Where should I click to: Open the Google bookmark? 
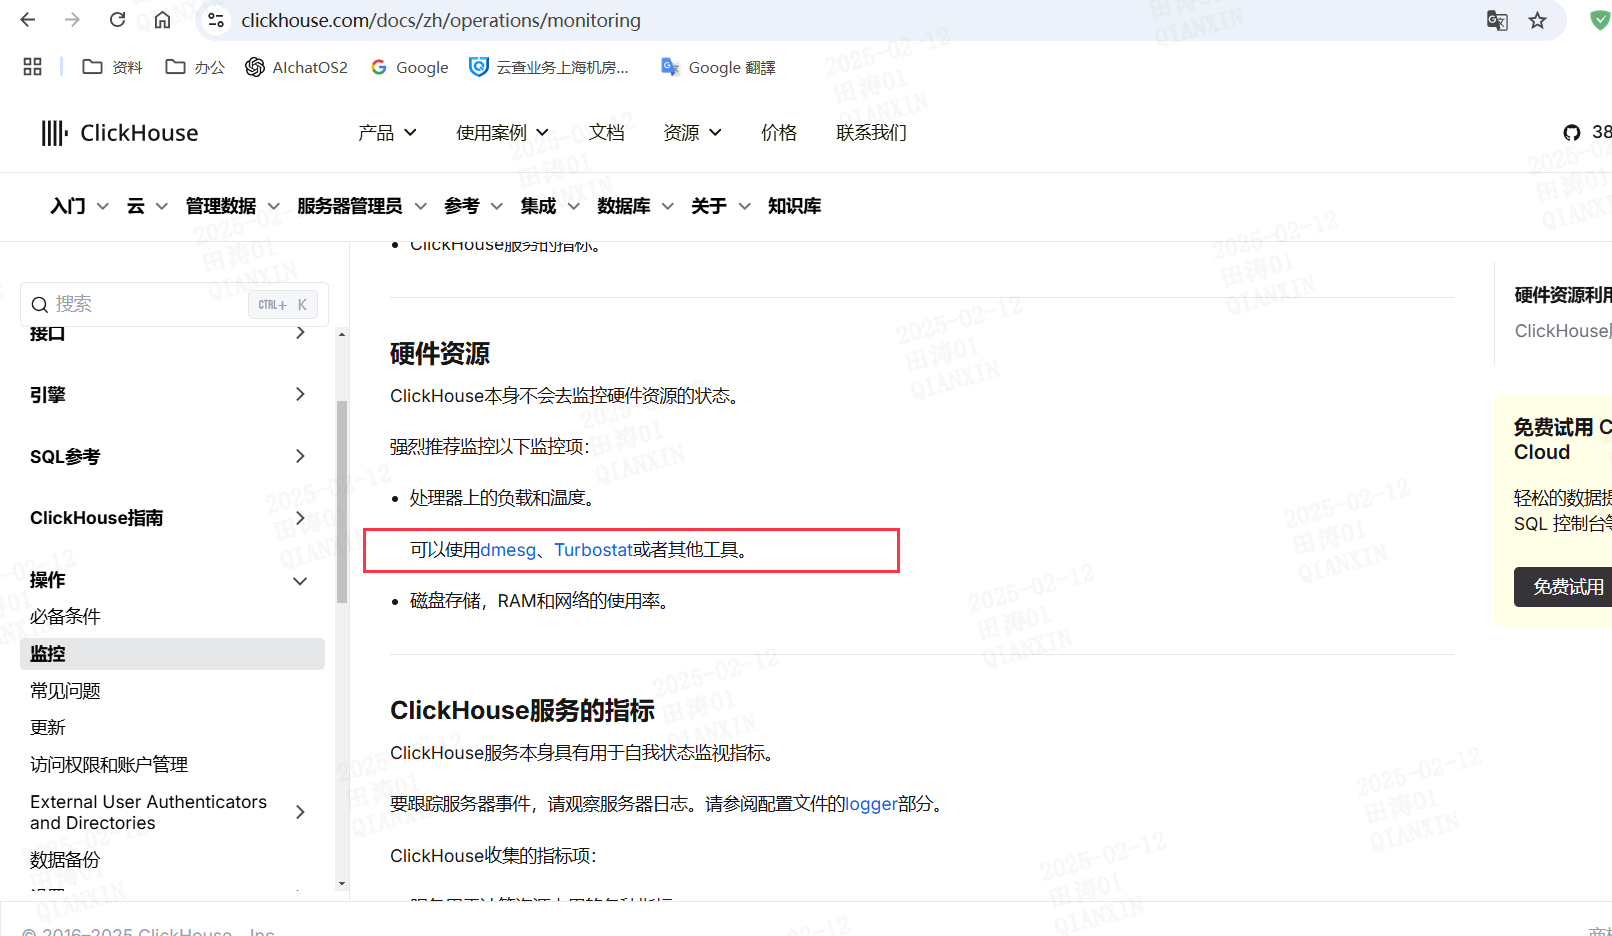[409, 67]
